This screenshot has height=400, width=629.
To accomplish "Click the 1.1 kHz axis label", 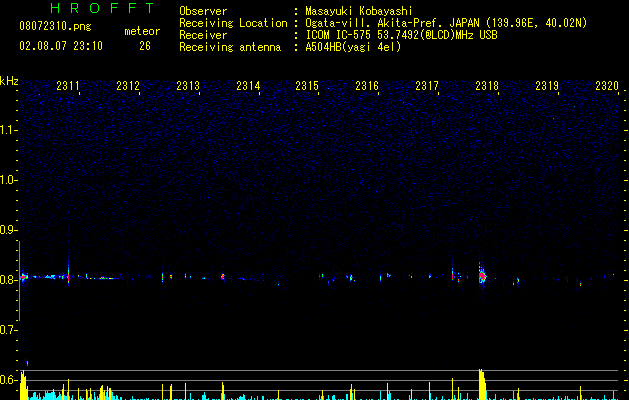I will pyautogui.click(x=8, y=130).
